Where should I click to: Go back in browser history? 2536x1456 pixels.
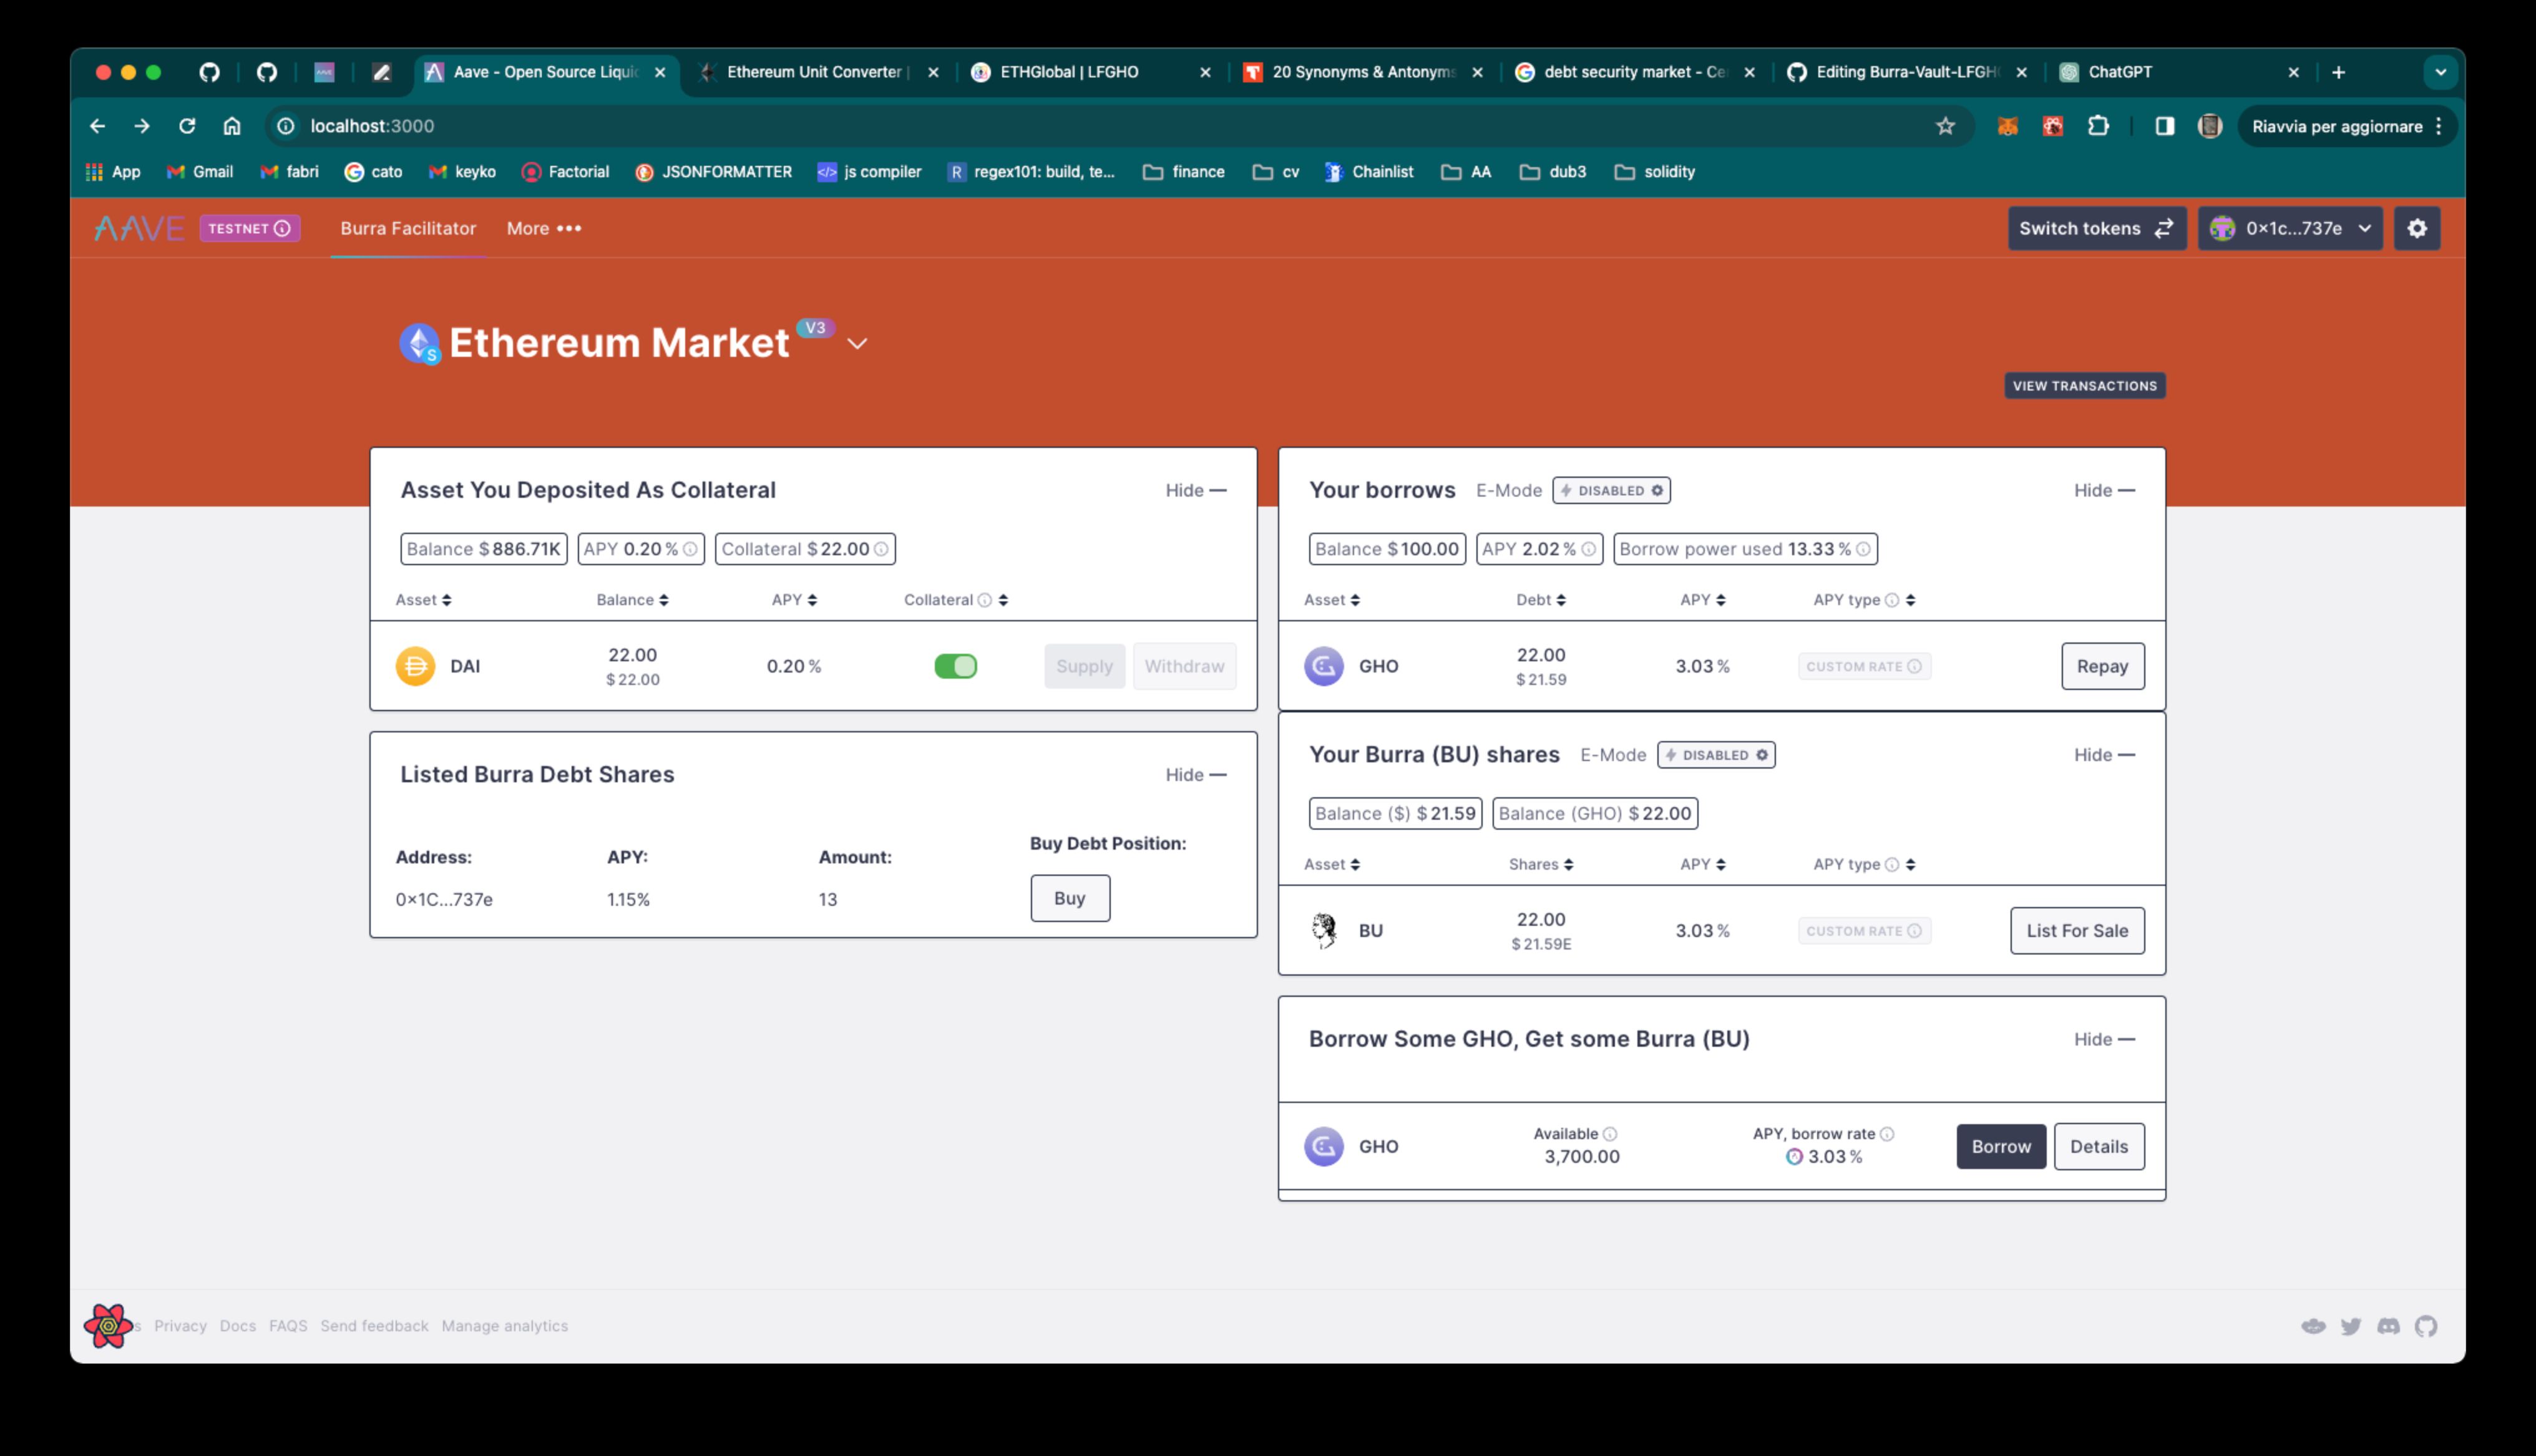pyautogui.click(x=97, y=126)
